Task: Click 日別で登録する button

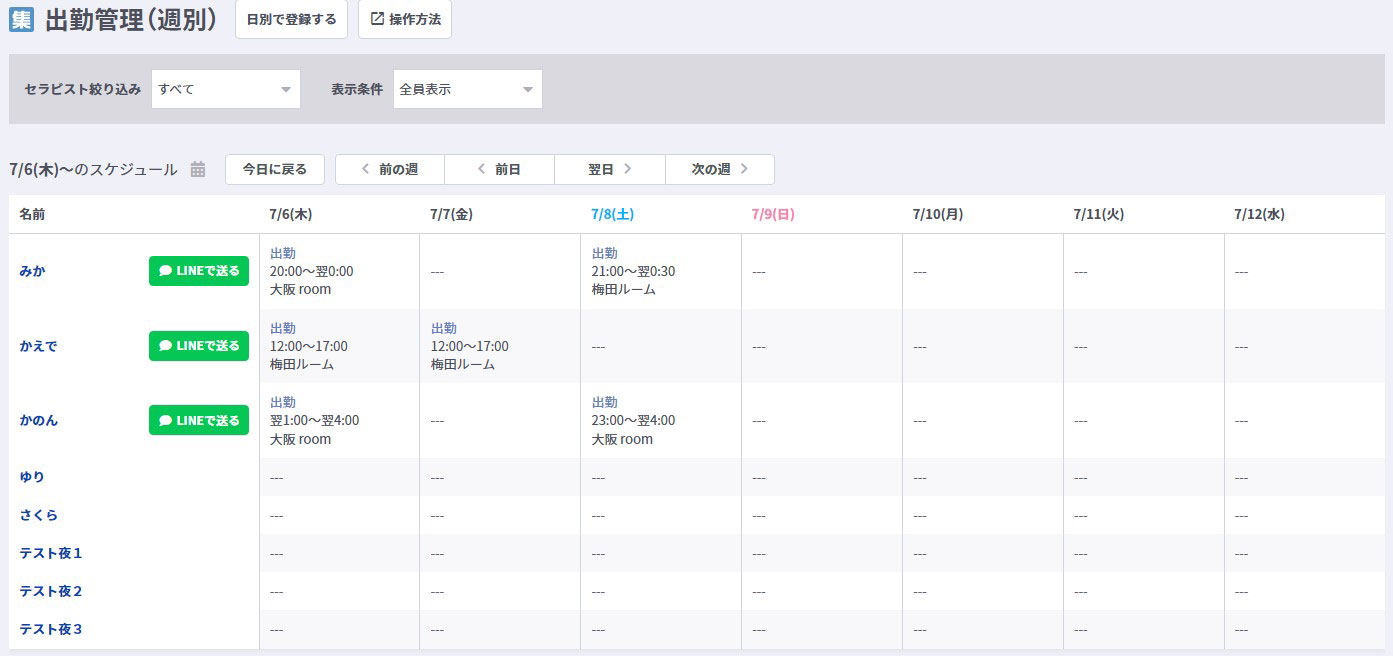Action: [x=291, y=20]
